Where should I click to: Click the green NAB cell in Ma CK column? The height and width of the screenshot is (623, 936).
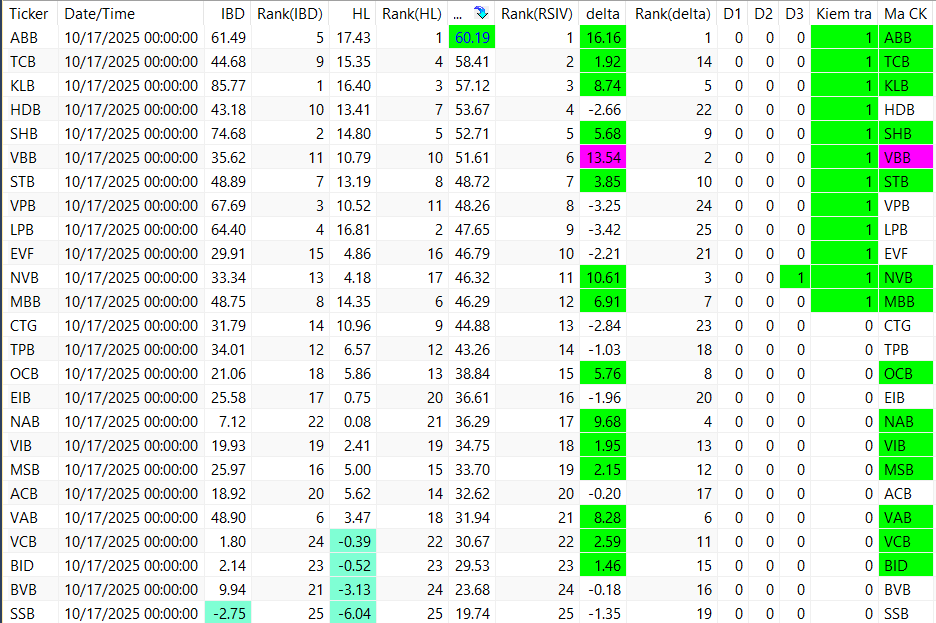906,421
